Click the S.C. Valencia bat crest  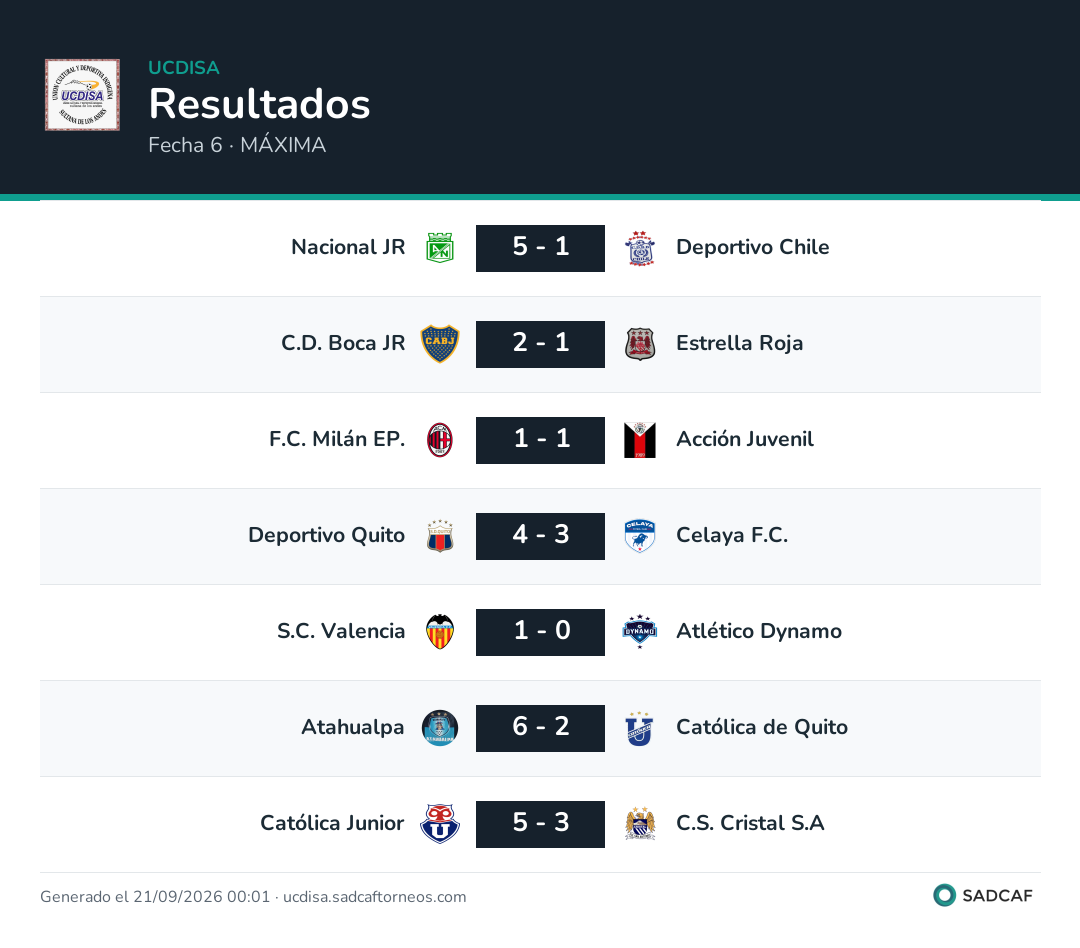(x=440, y=632)
